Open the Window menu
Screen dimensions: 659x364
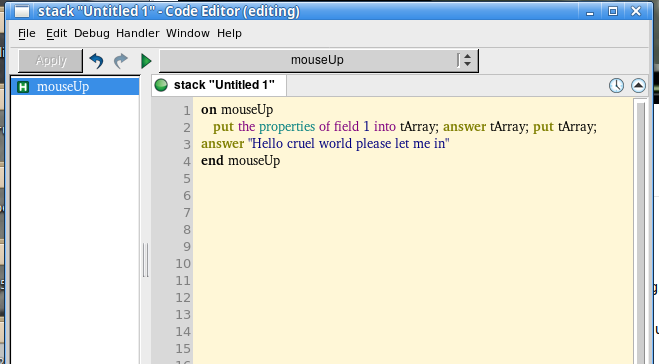click(x=187, y=33)
